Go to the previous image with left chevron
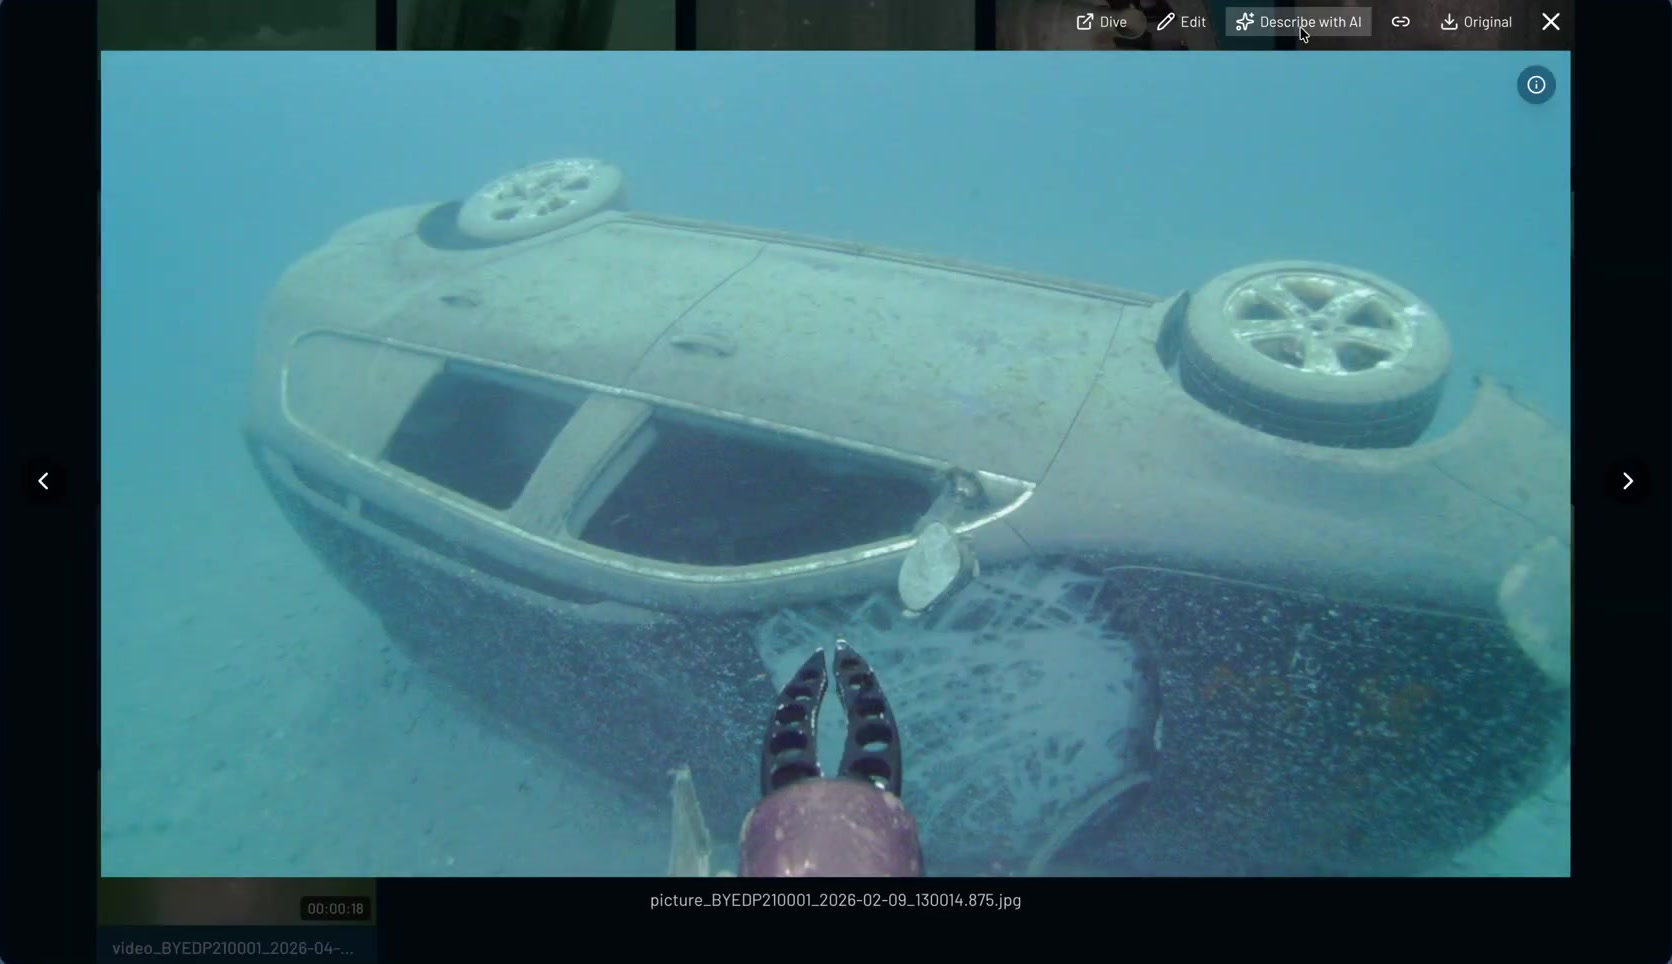 coord(43,481)
